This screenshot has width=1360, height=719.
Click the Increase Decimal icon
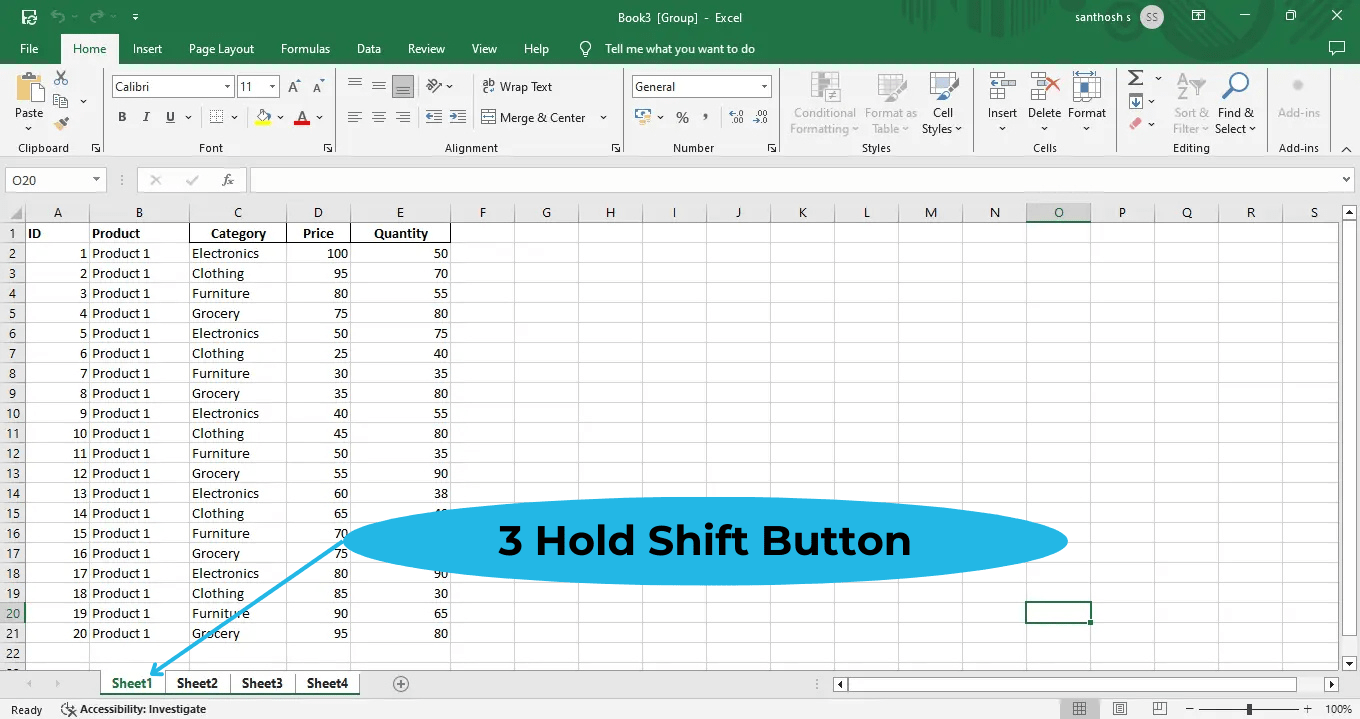click(735, 117)
